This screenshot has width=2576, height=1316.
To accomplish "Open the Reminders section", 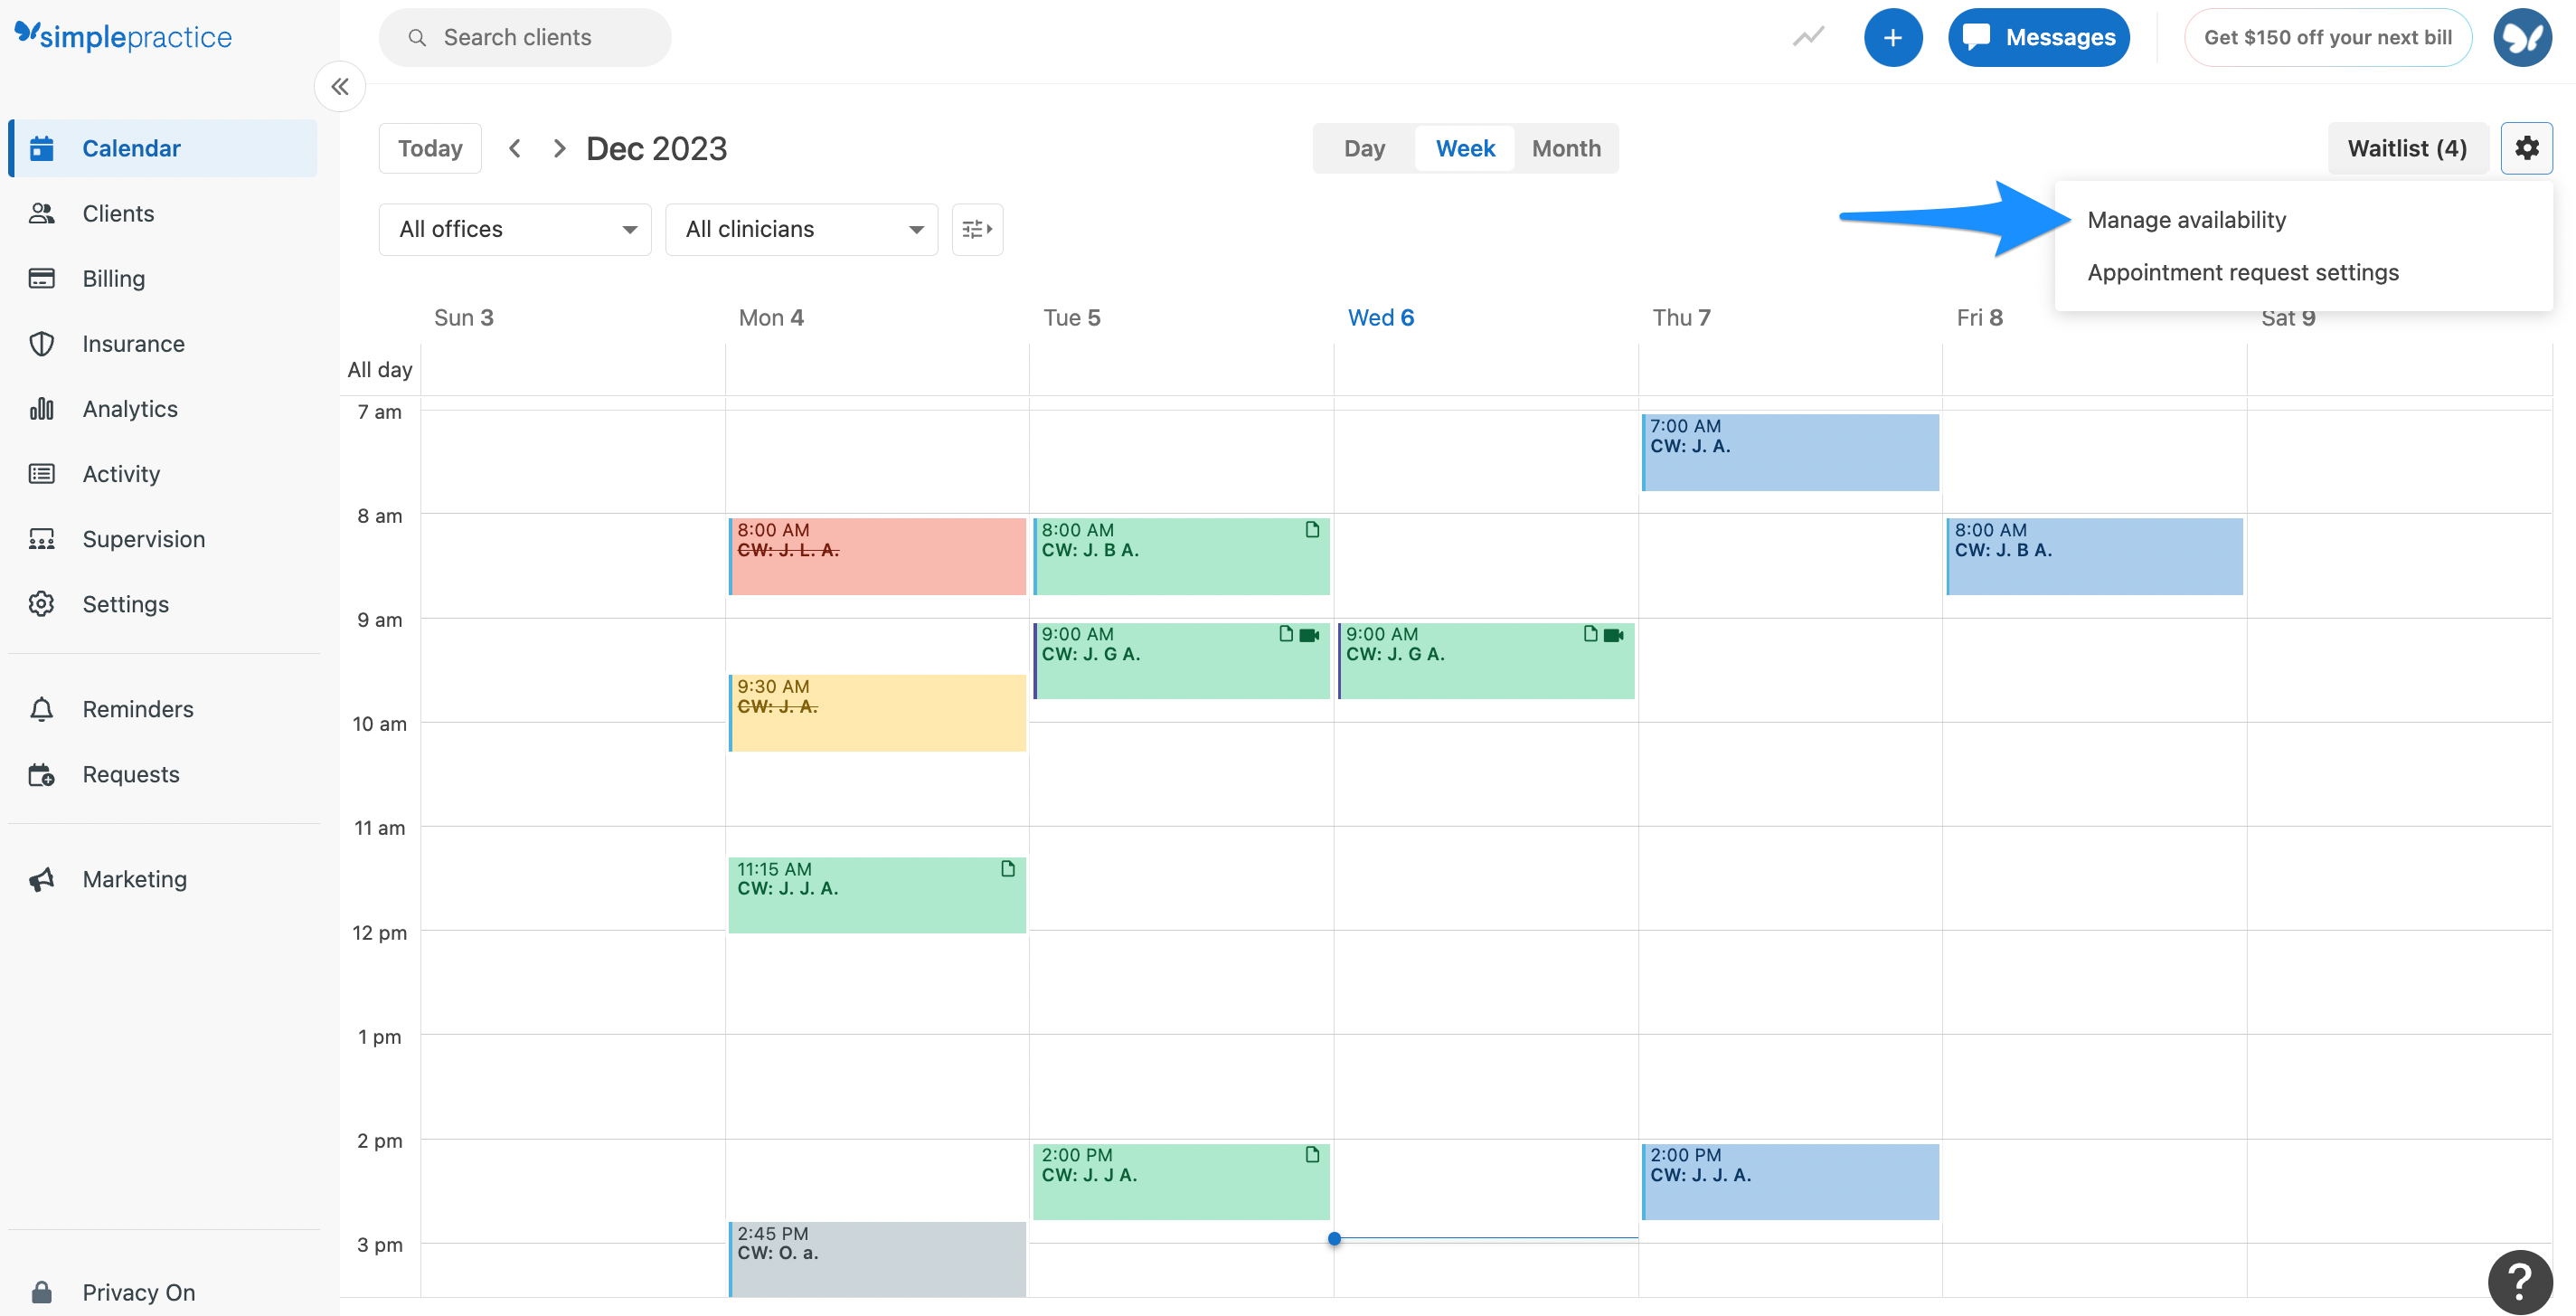I will tap(138, 708).
